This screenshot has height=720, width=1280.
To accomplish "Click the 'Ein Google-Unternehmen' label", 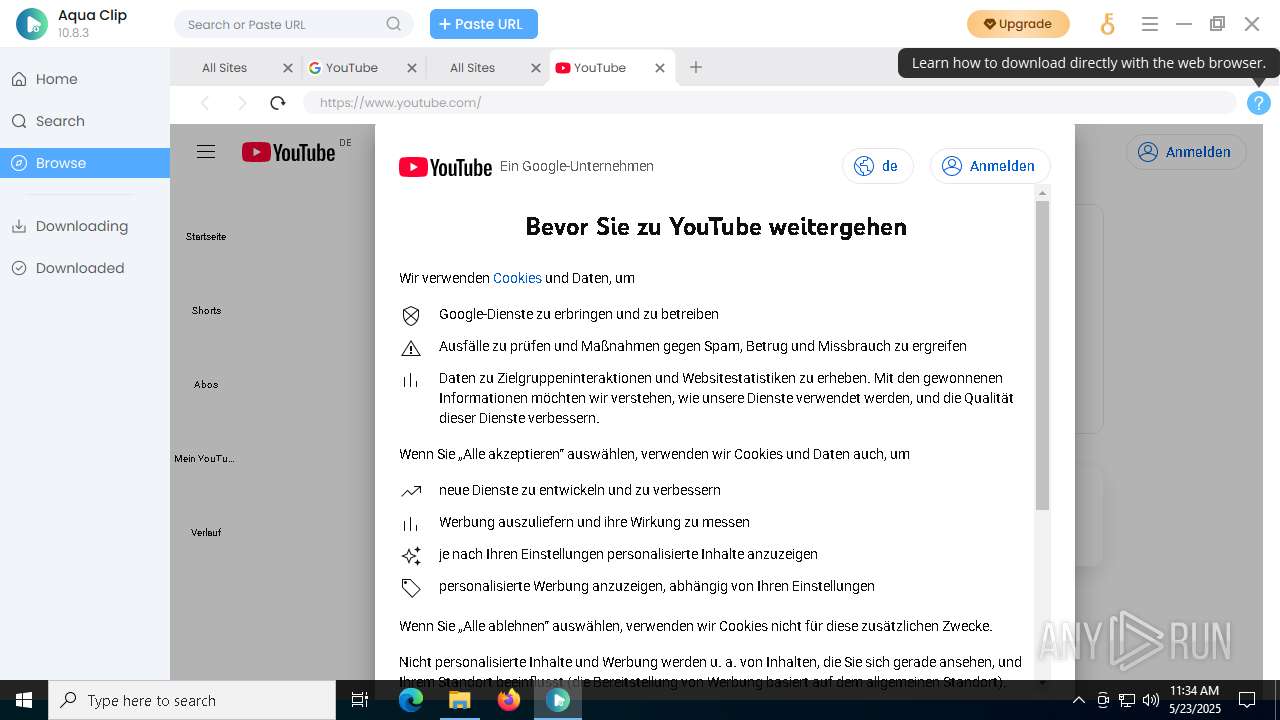I will pyautogui.click(x=577, y=166).
